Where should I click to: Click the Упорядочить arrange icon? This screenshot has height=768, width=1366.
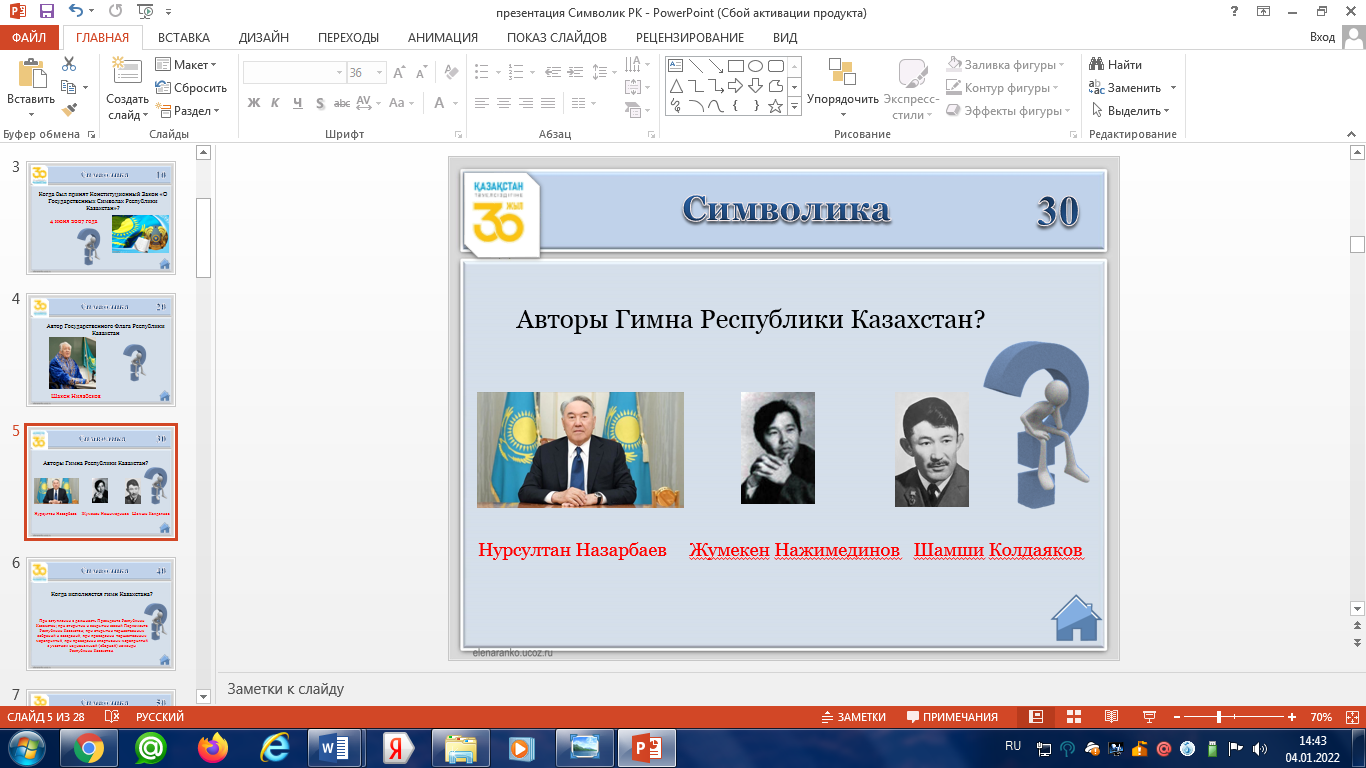coord(842,76)
